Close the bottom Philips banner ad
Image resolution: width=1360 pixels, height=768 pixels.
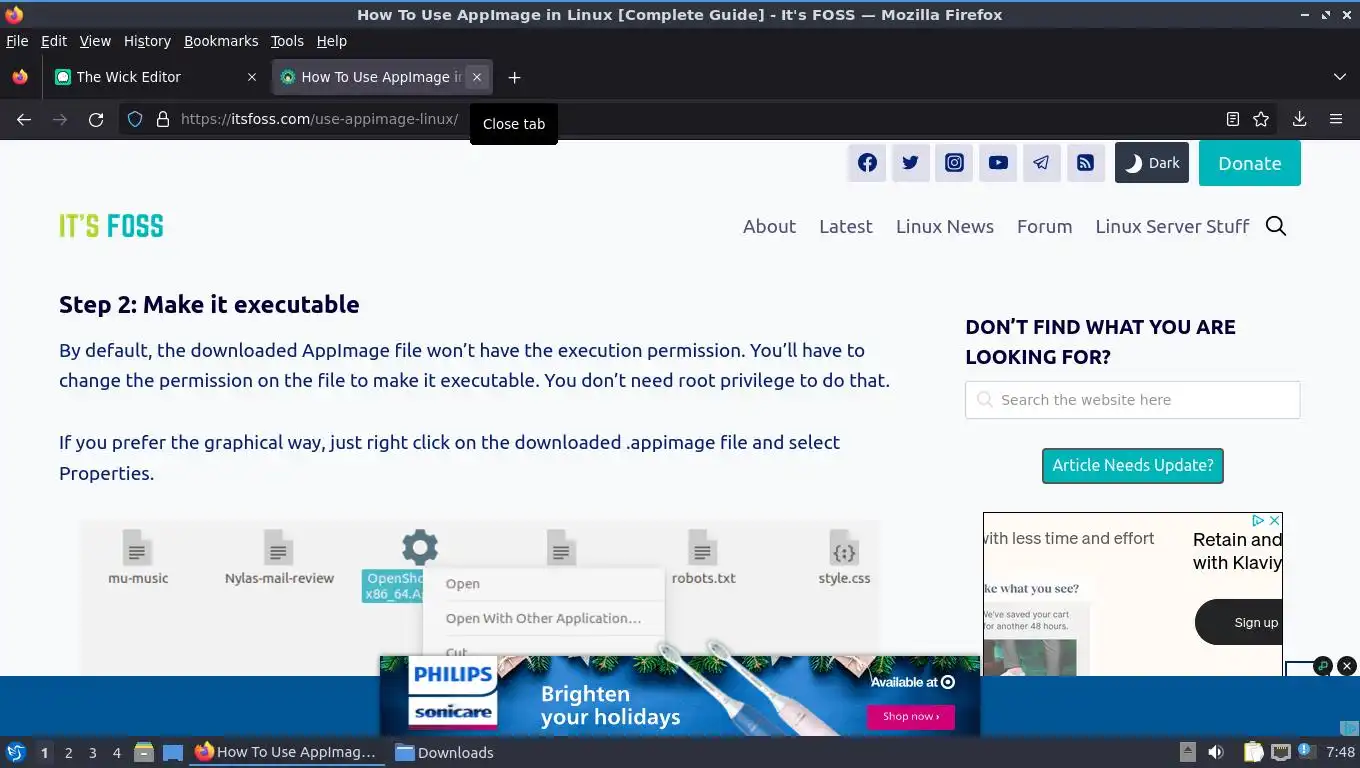point(1347,665)
